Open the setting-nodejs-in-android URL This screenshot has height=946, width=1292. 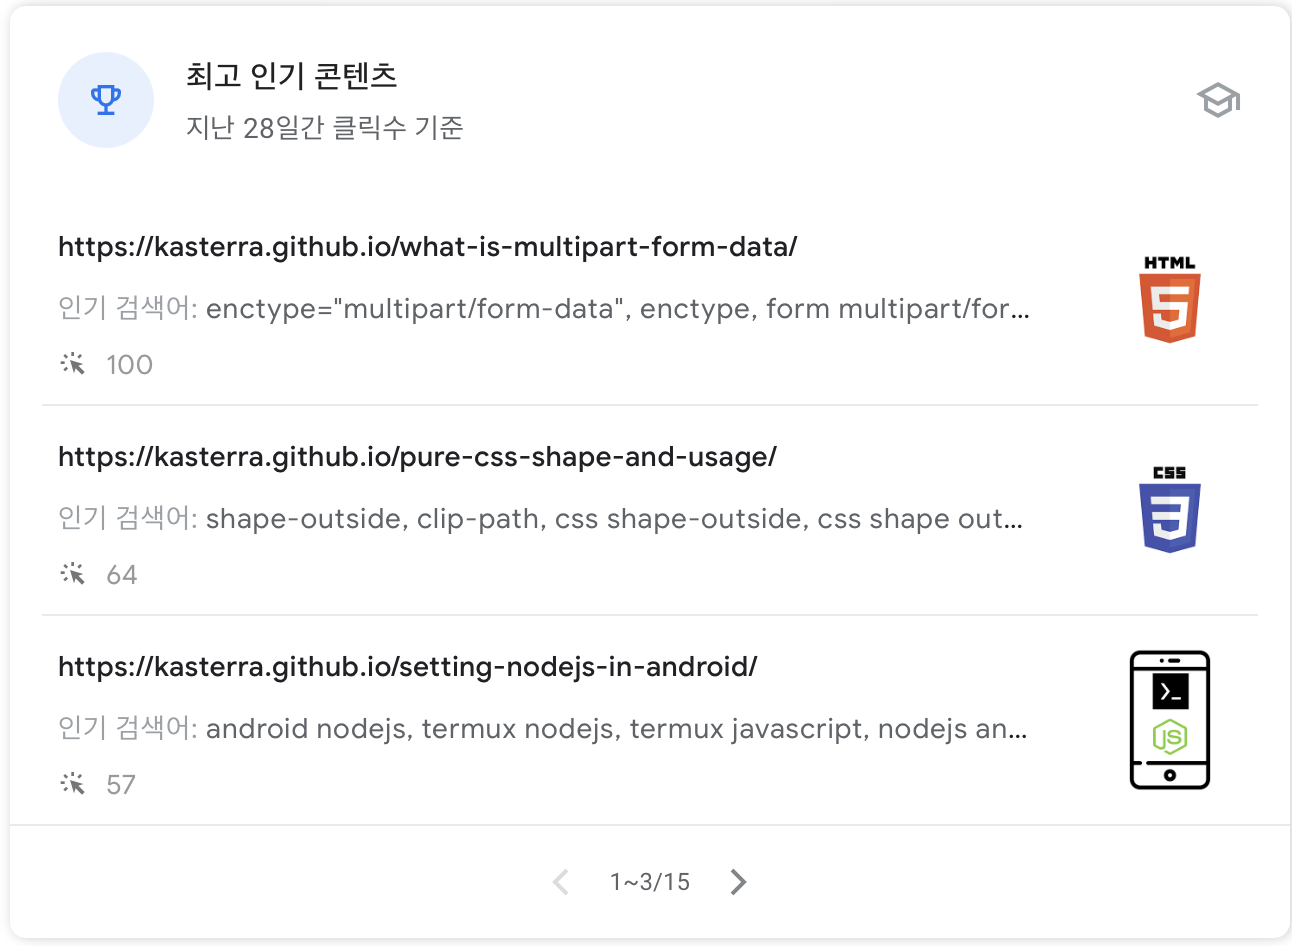[407, 667]
